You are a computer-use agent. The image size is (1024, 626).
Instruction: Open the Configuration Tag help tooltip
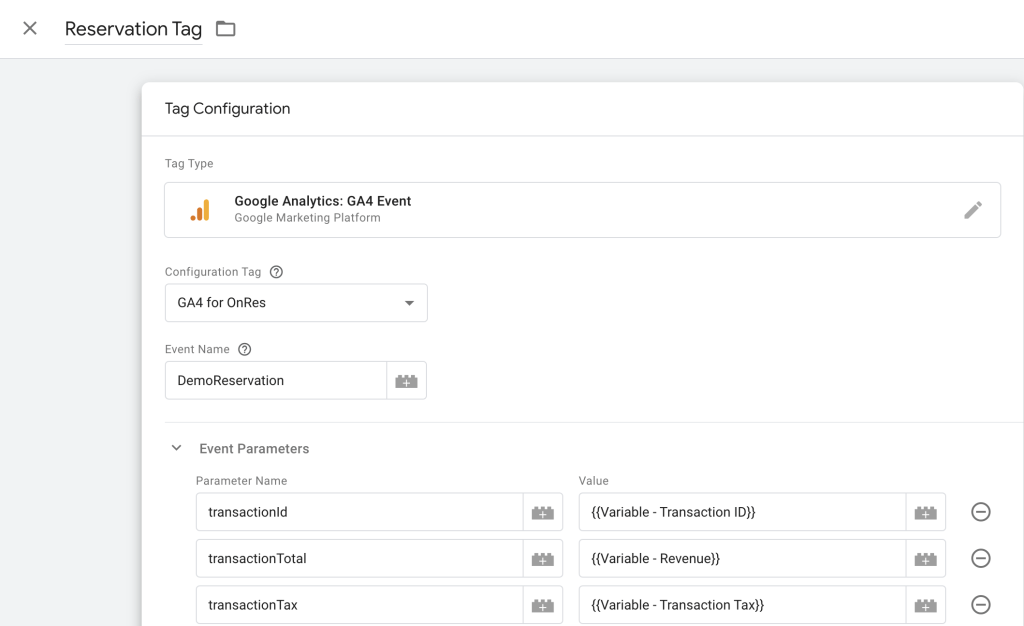click(277, 272)
